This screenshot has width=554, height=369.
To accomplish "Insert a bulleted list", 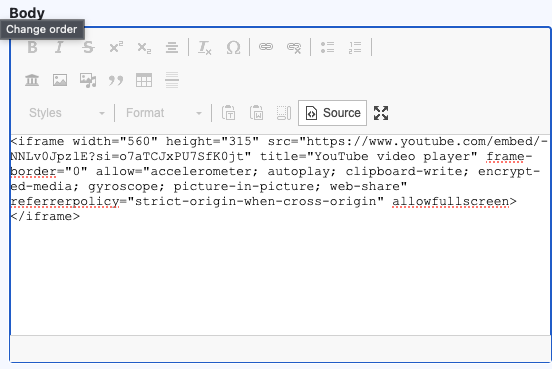I will click(327, 47).
